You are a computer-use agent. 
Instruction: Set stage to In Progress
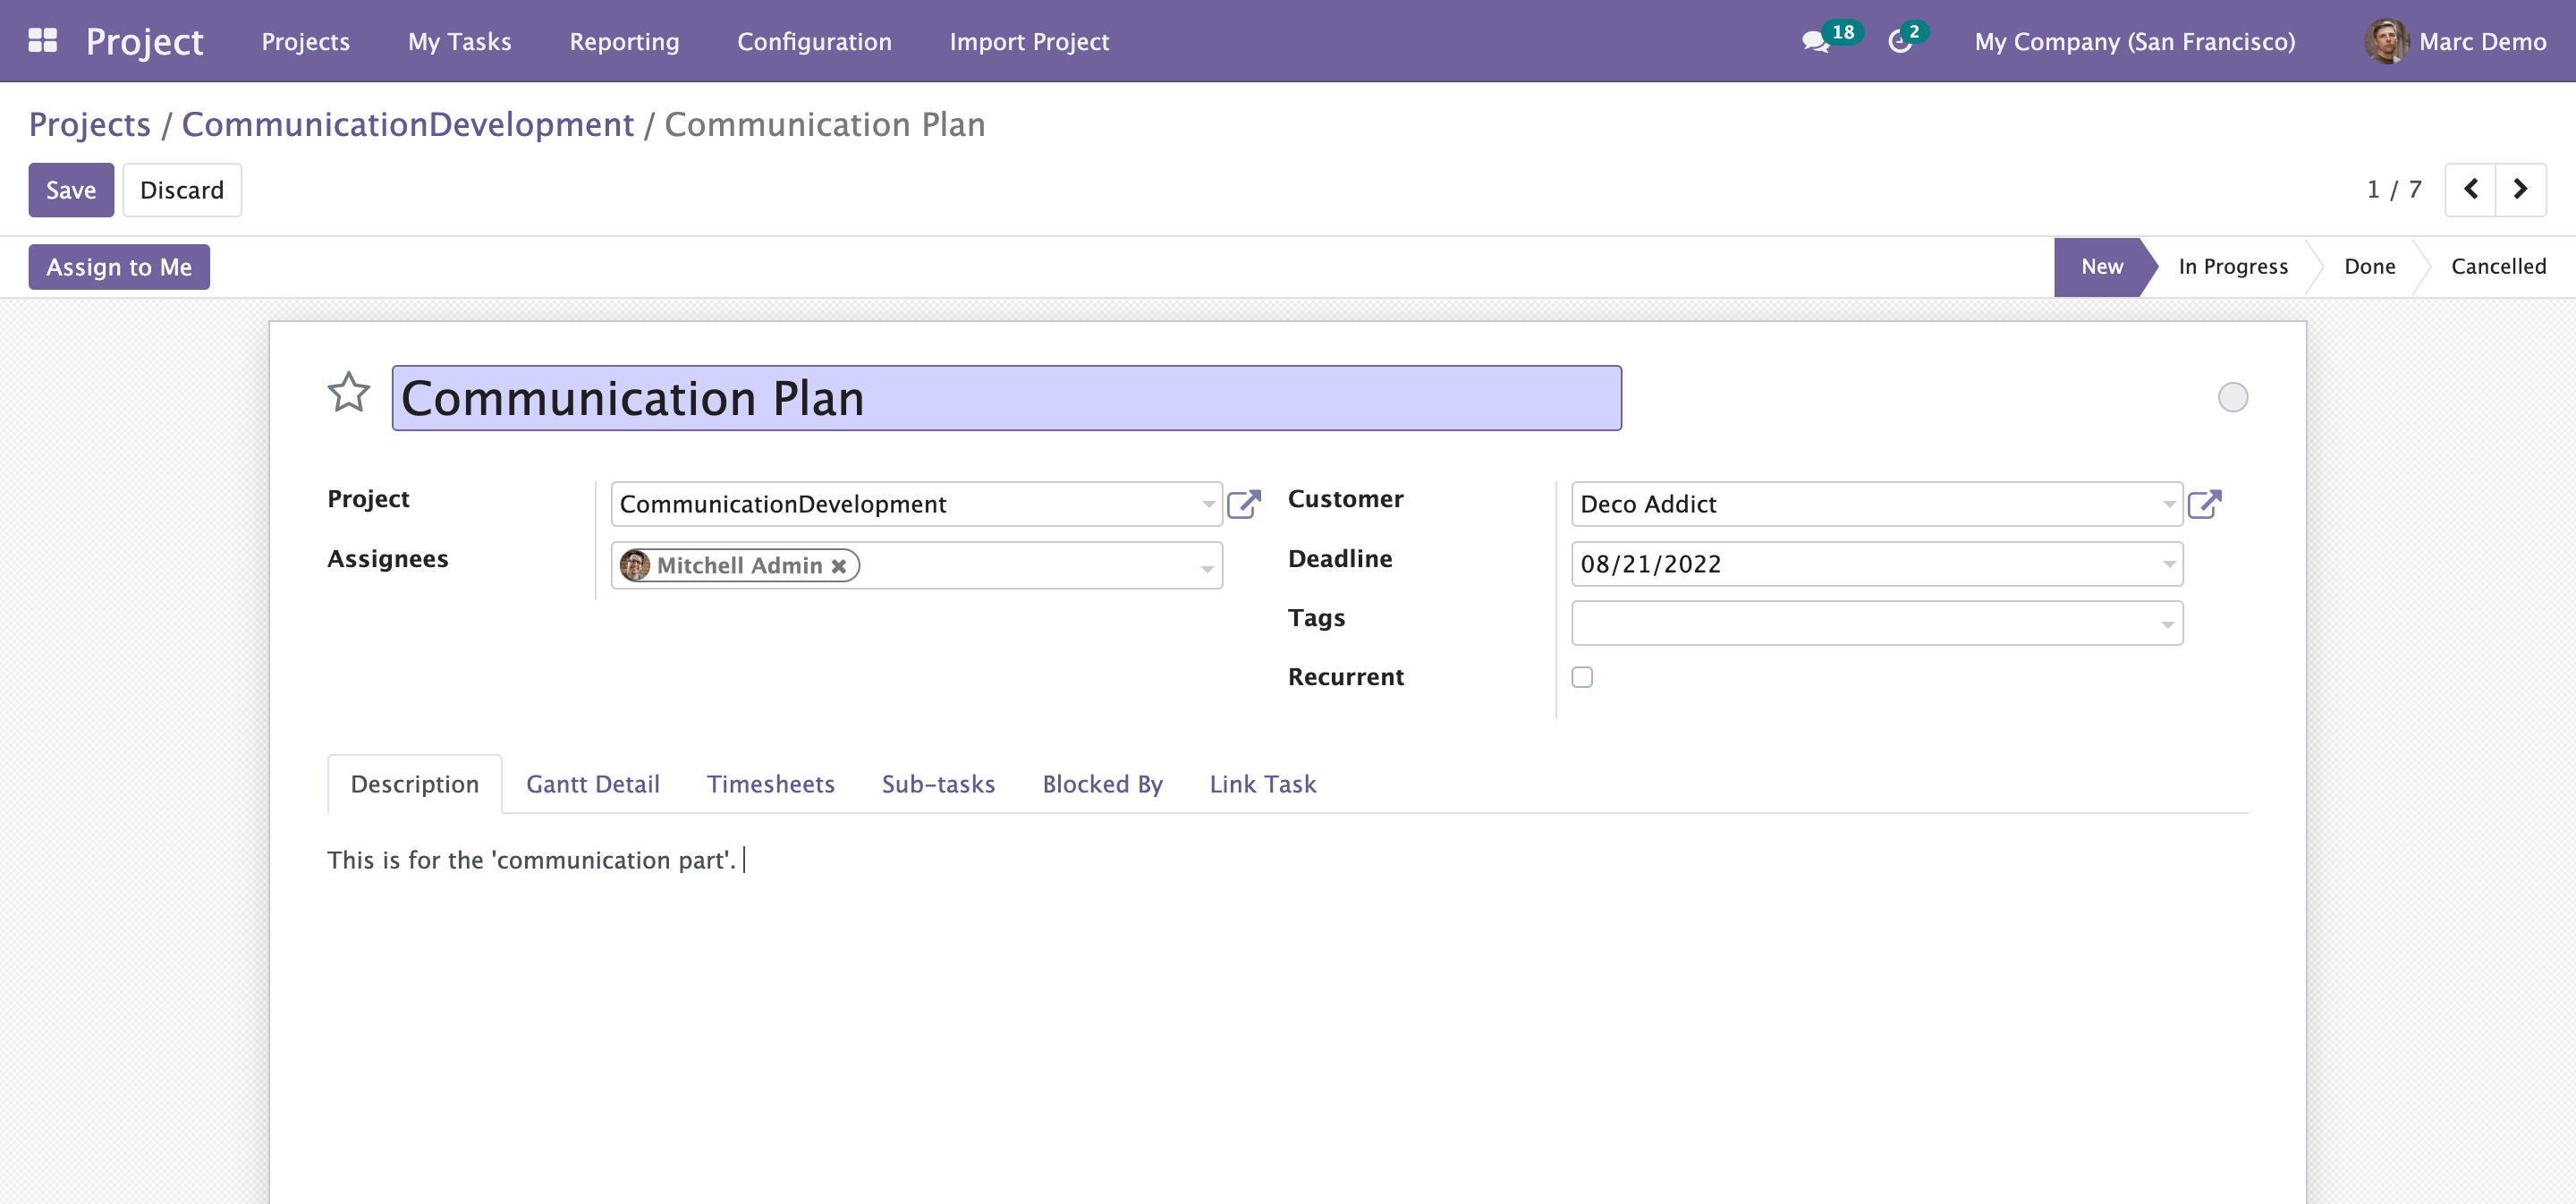[2232, 267]
